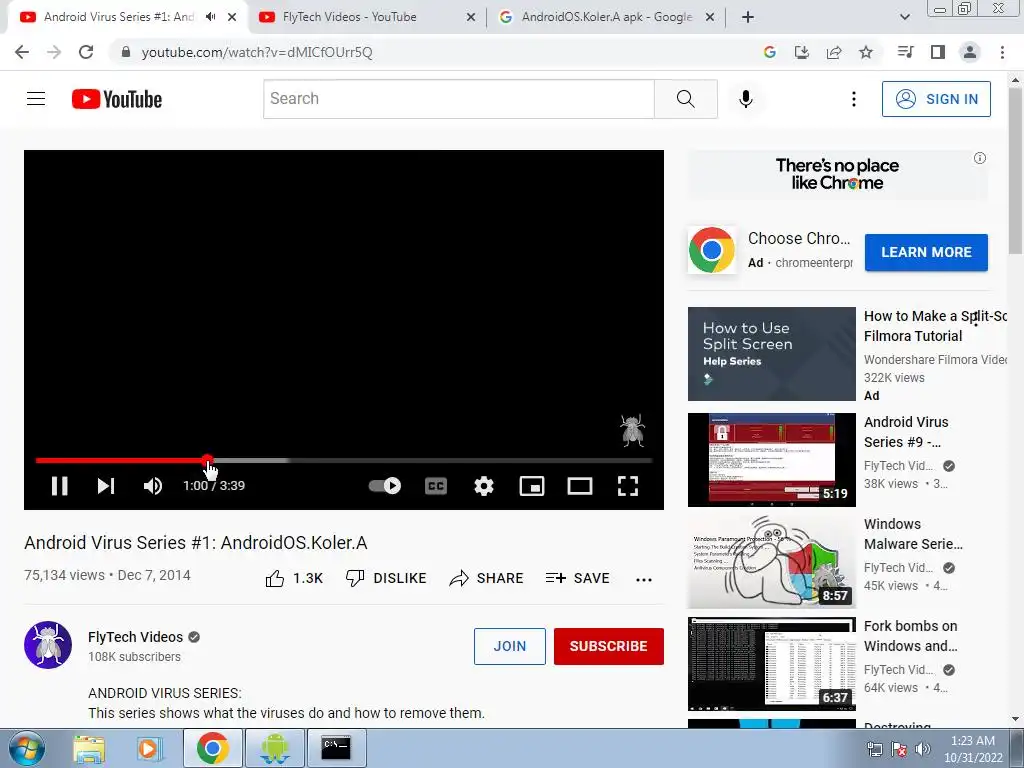Open the ad info icon
Image resolution: width=1024 pixels, height=768 pixels.
pyautogui.click(x=980, y=158)
